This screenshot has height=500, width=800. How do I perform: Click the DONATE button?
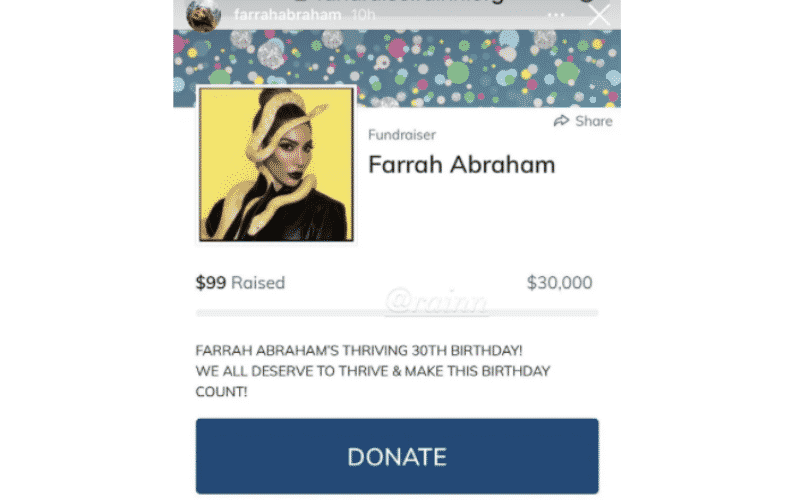point(397,456)
